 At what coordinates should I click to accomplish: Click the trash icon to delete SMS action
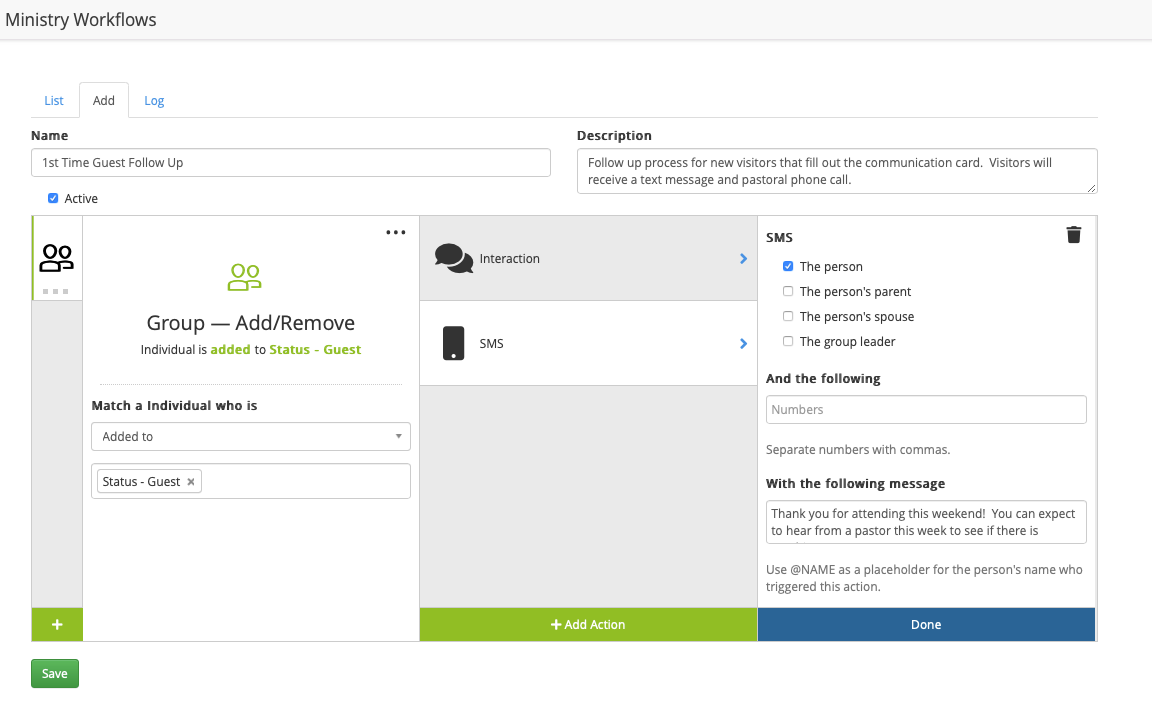pos(1074,235)
